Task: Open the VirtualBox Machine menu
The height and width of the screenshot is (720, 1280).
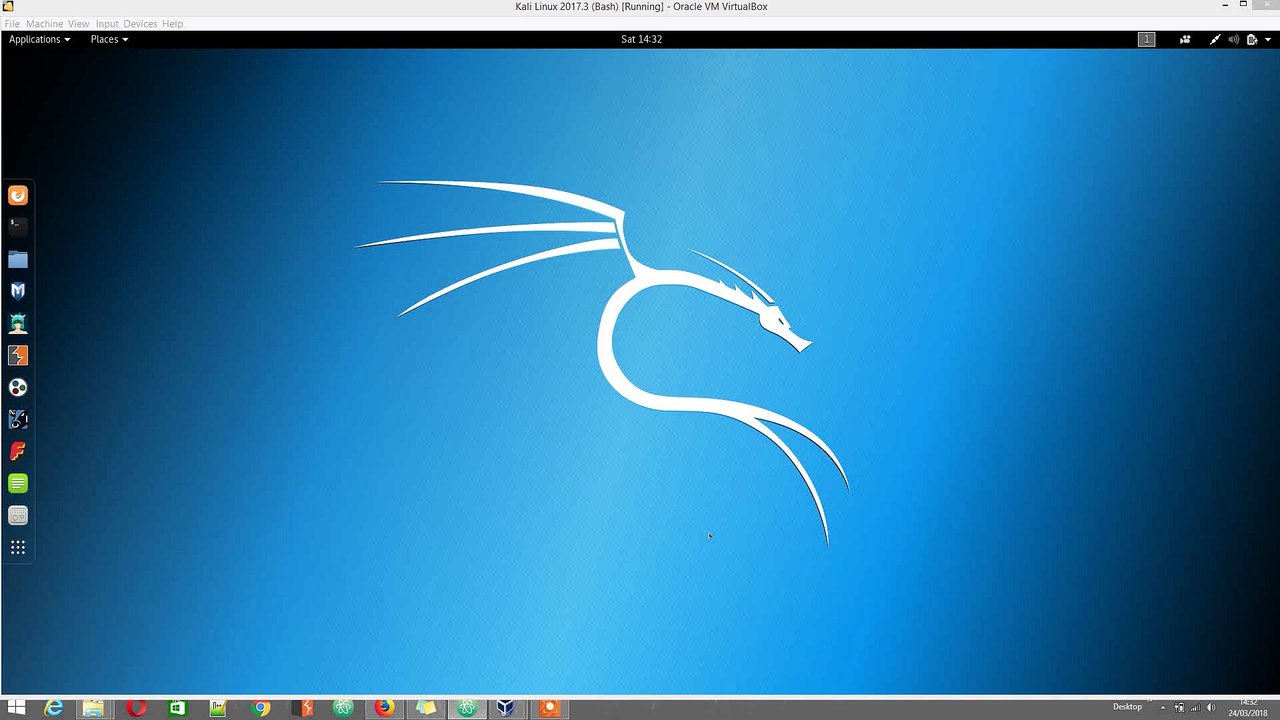Action: (x=44, y=24)
